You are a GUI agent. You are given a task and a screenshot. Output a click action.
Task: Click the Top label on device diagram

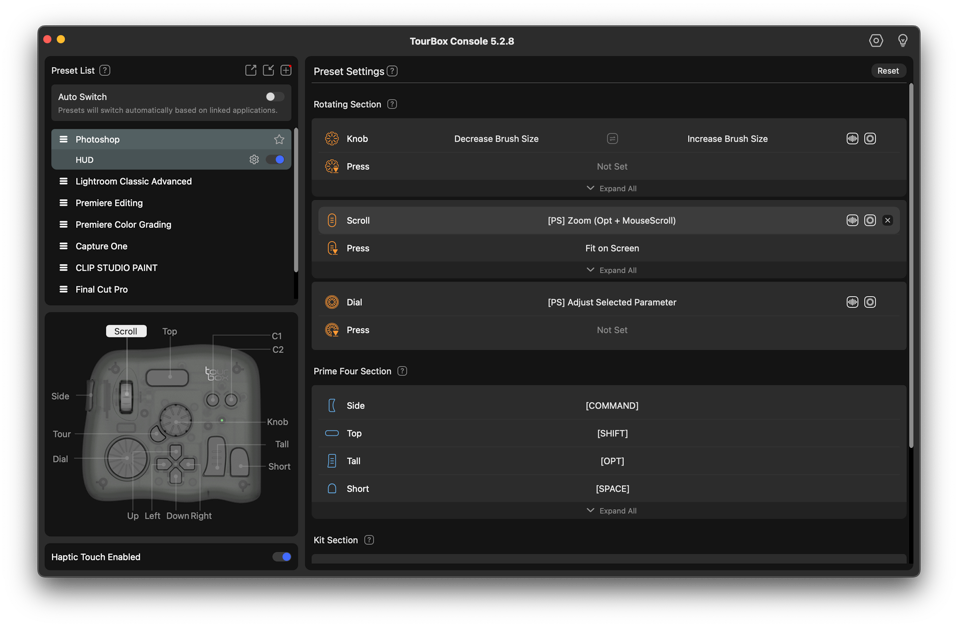[x=169, y=331]
